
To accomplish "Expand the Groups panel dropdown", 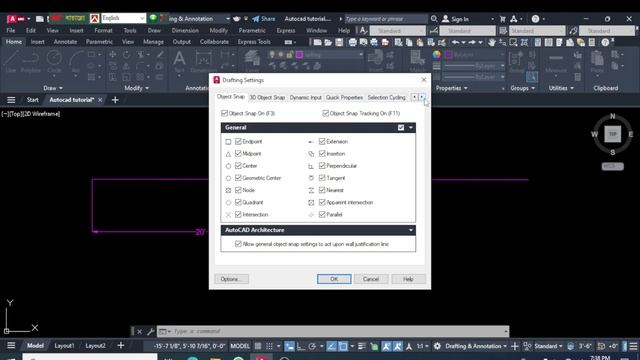I will [522, 88].
